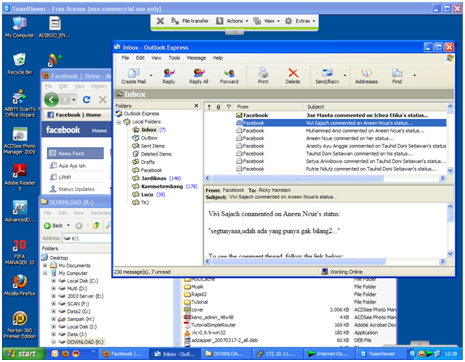Click Create Mail in Outlook Express toolbar
Screen dimensions: 465x362
134,76
